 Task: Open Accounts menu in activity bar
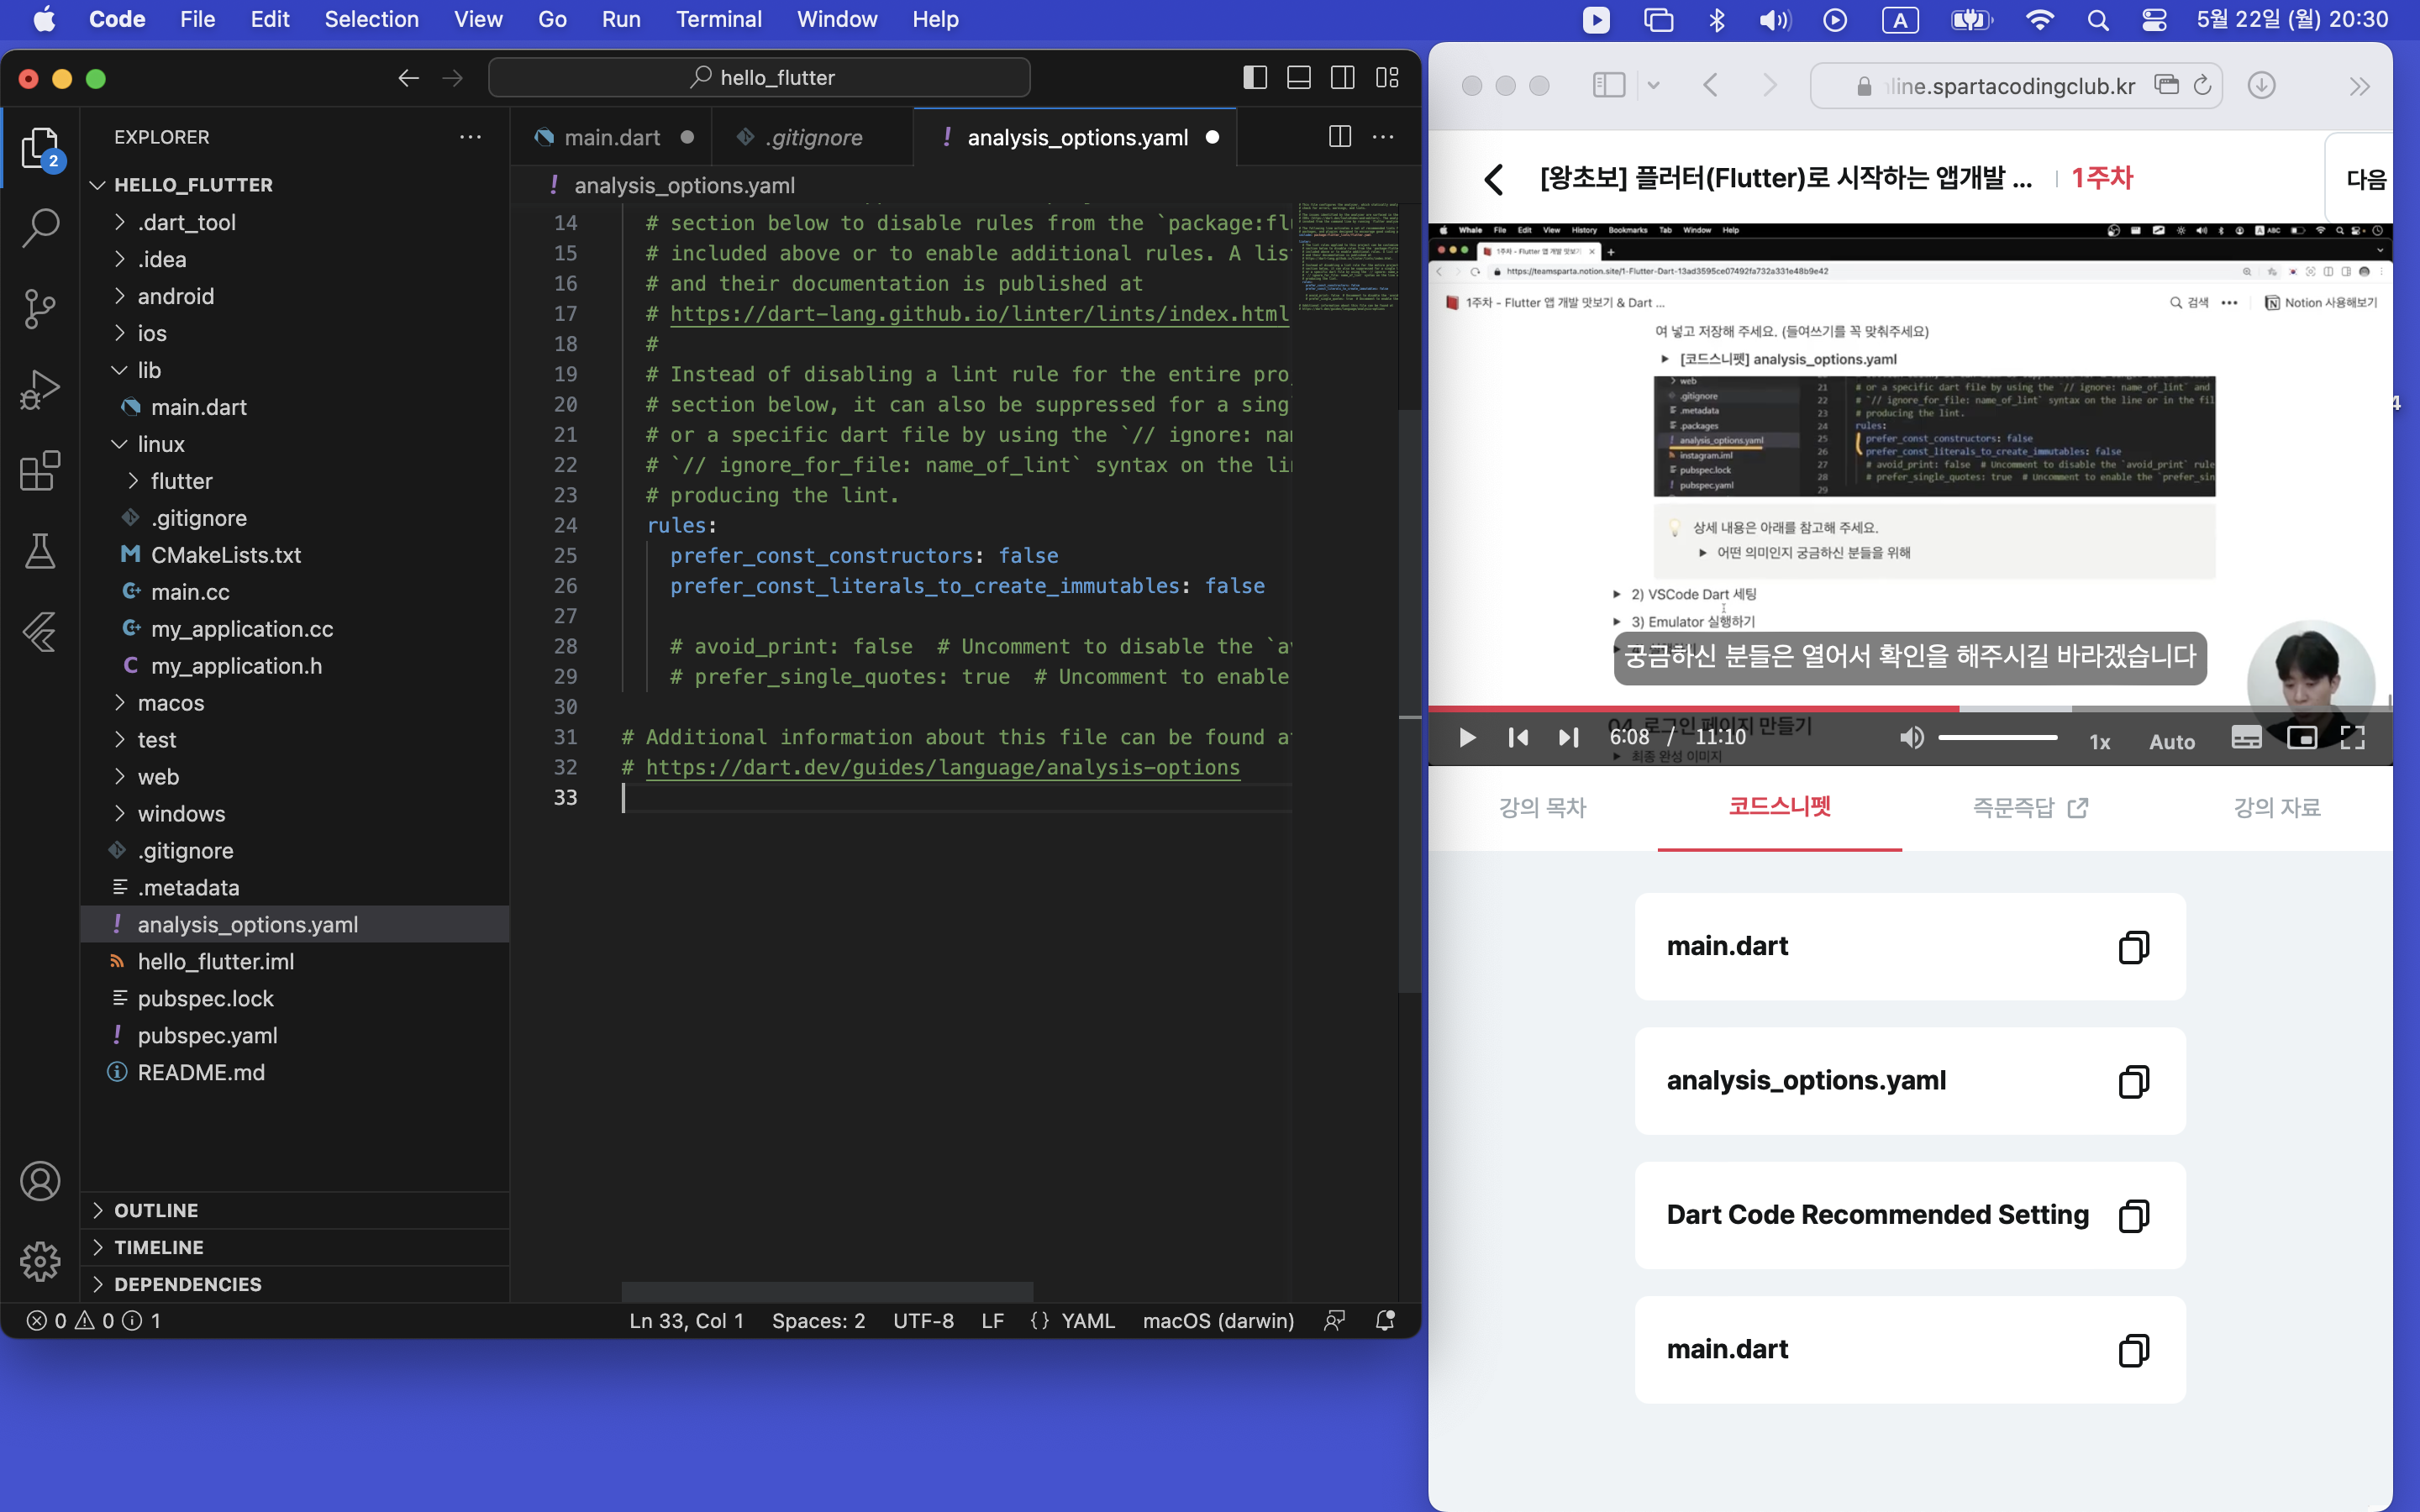(40, 1181)
